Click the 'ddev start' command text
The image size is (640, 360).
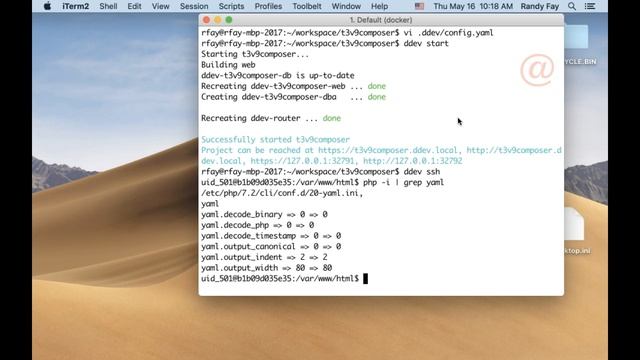[x=426, y=43]
